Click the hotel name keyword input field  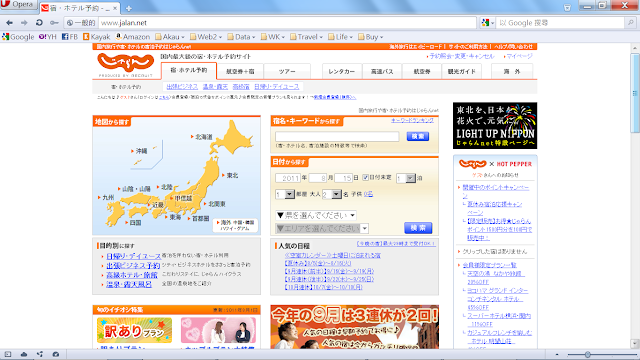pyautogui.click(x=337, y=136)
